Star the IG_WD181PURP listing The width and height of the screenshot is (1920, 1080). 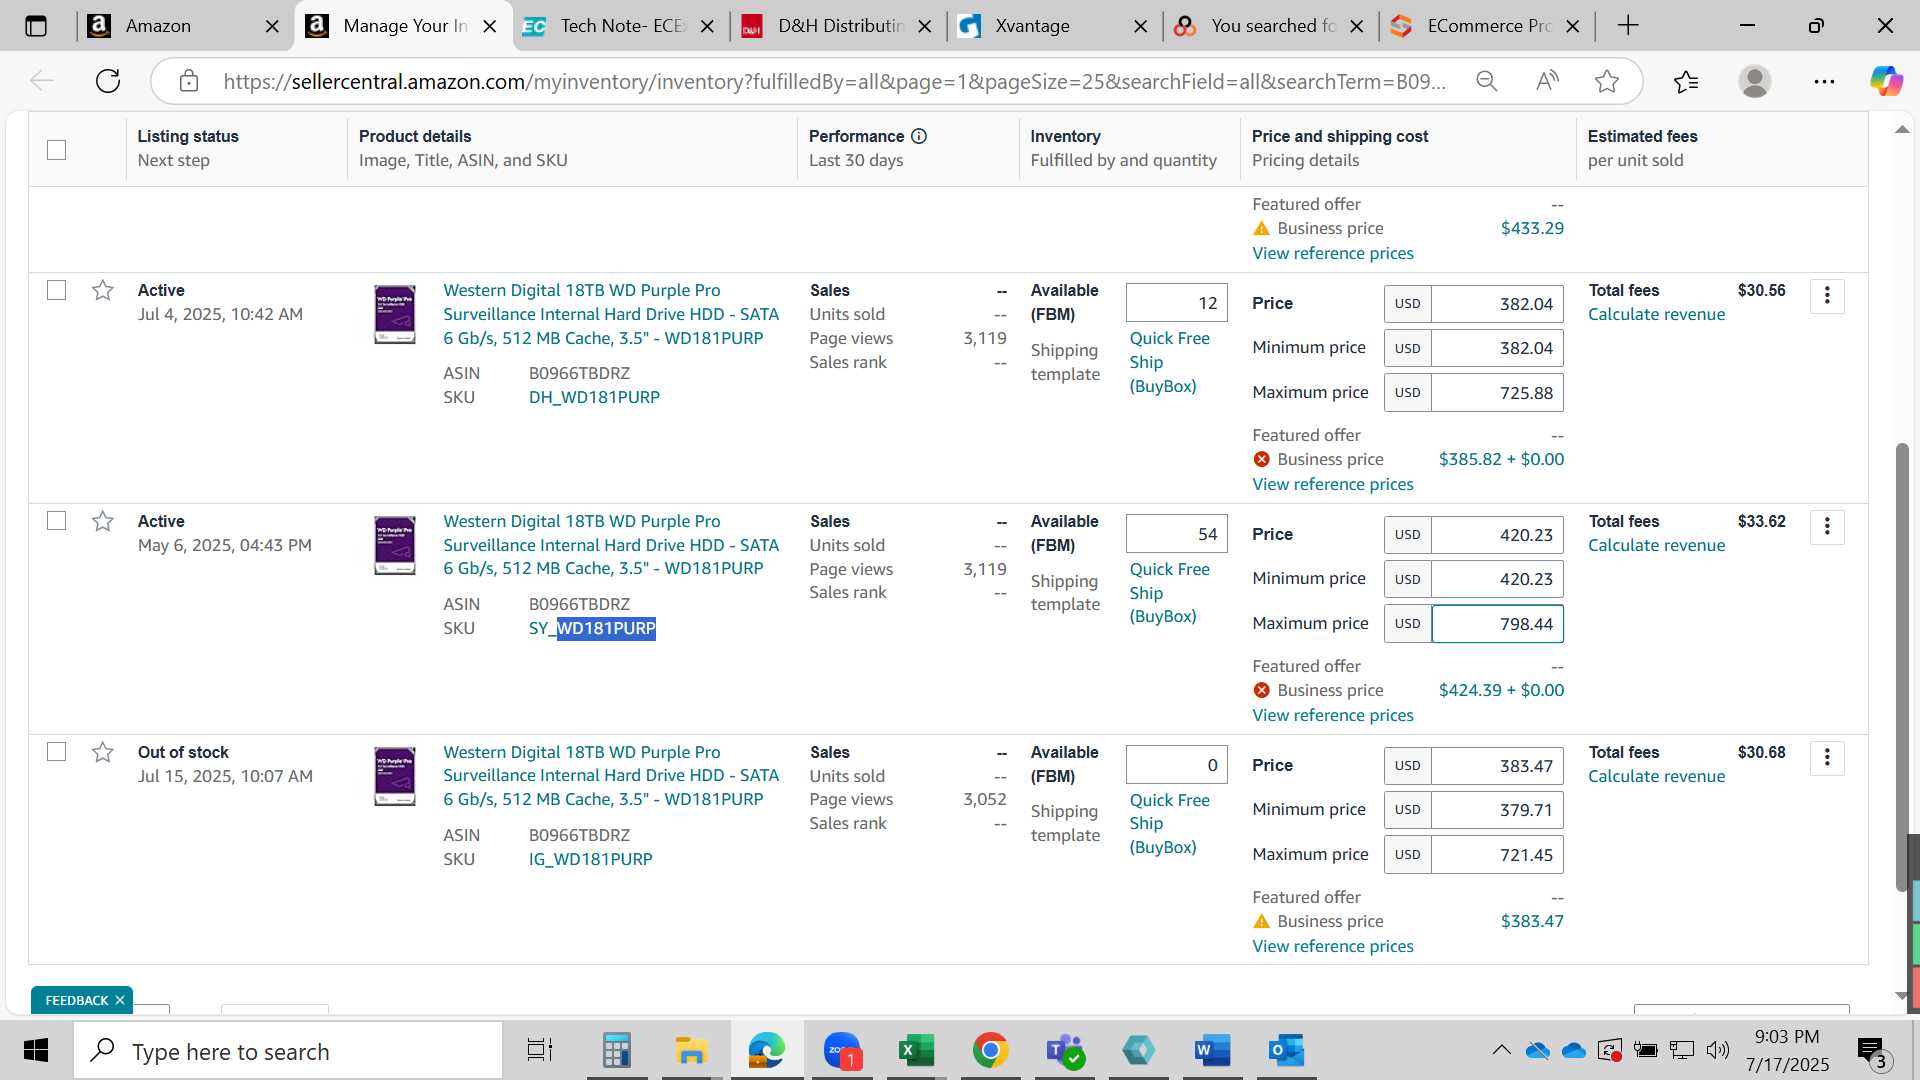(102, 752)
